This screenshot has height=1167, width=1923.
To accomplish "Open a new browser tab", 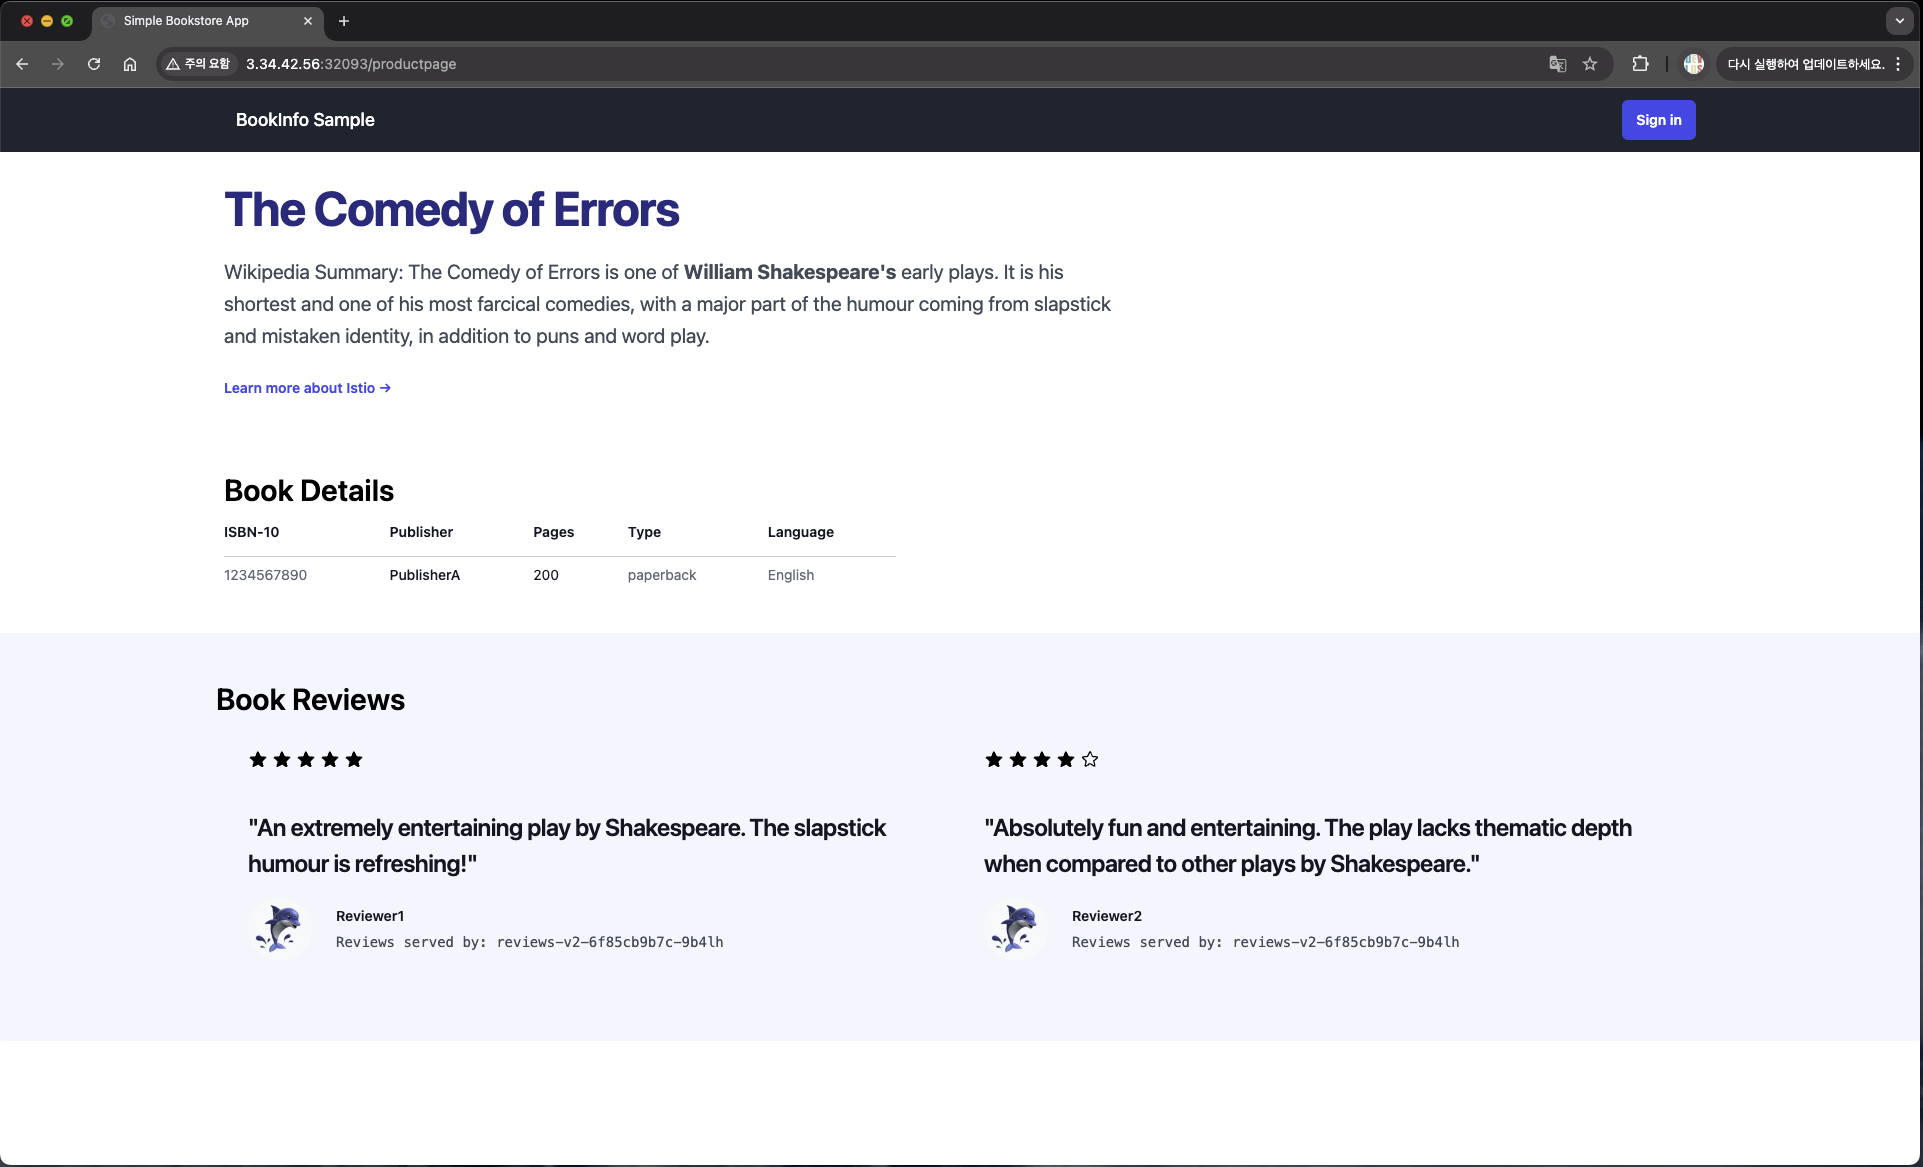I will (x=344, y=20).
